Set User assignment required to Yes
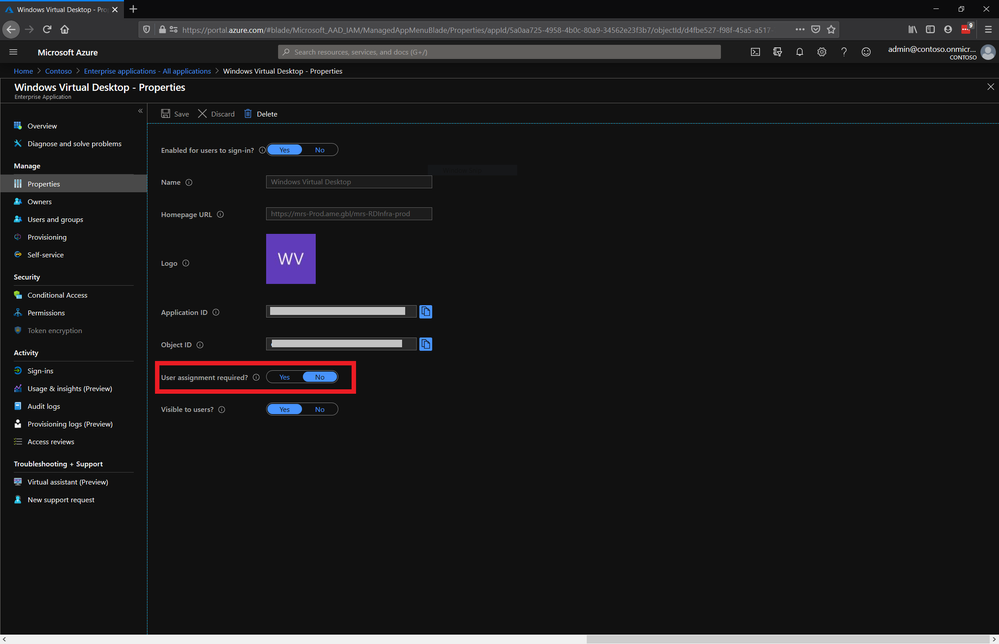Viewport: 999px width, 644px height. [283, 377]
